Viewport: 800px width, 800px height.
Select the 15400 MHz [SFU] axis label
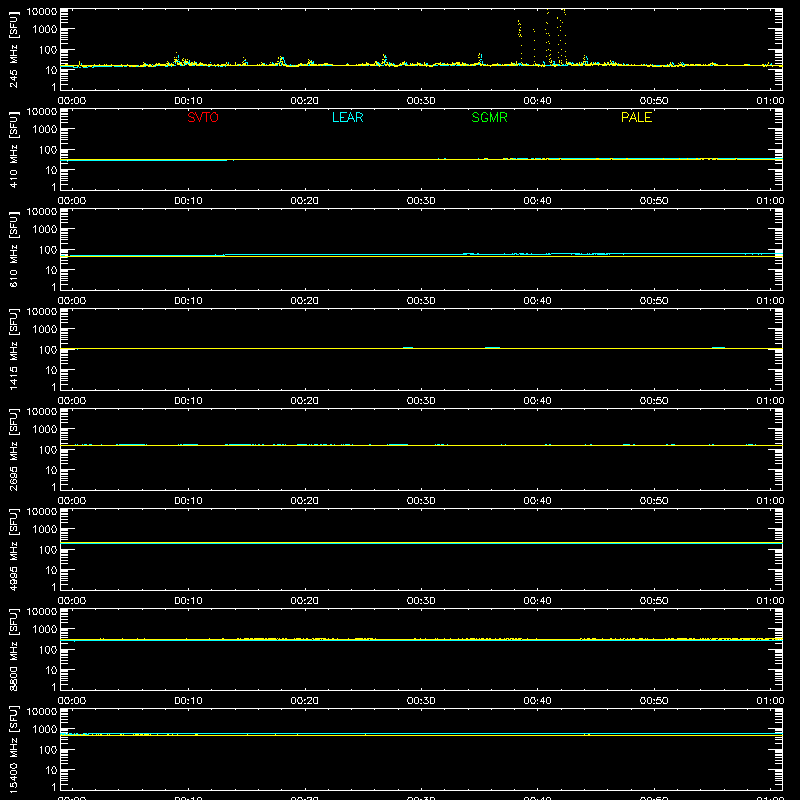[x=13, y=749]
